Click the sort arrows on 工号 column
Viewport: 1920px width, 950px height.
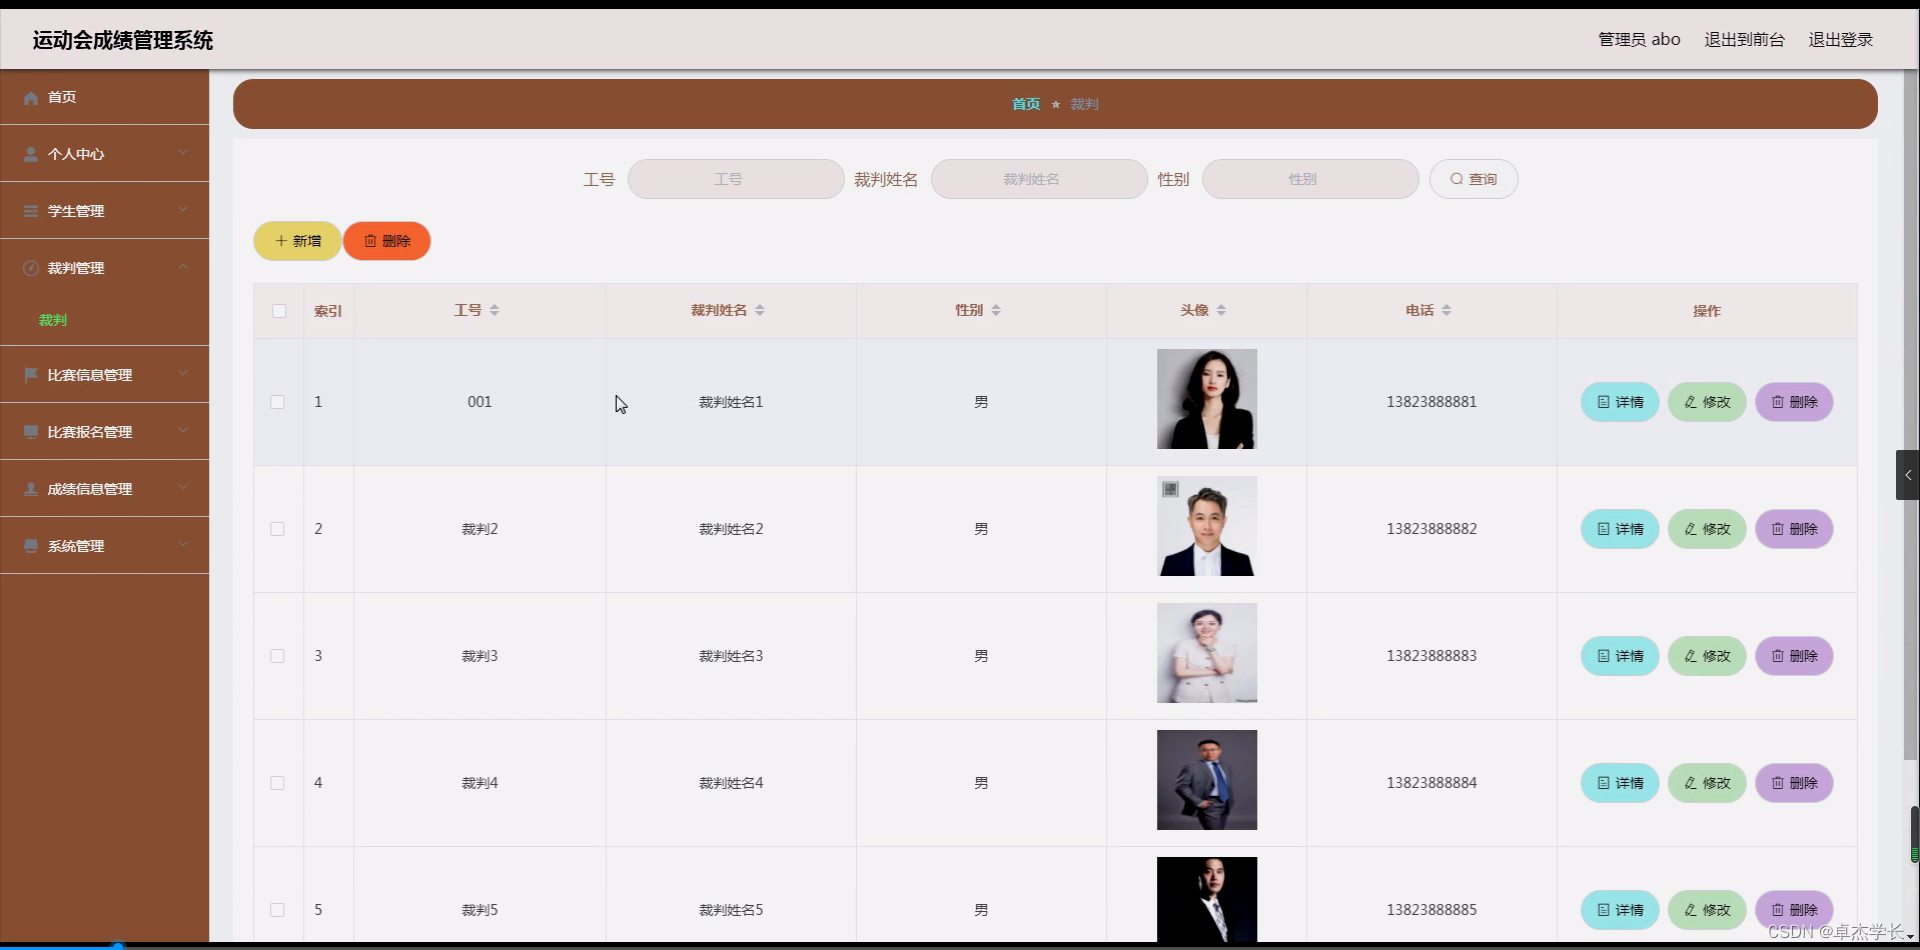tap(497, 310)
